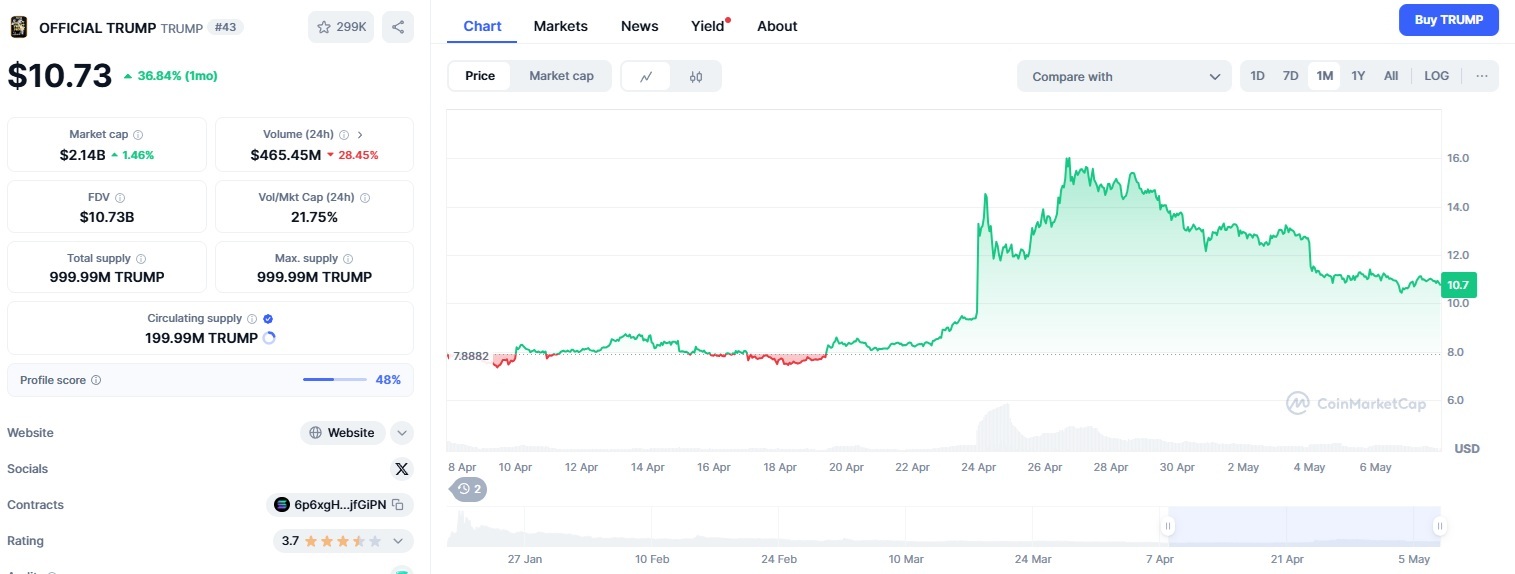Viewport: 1515px width, 574px height.
Task: Expand the Rating 3.7 dropdown
Action: (x=398, y=541)
